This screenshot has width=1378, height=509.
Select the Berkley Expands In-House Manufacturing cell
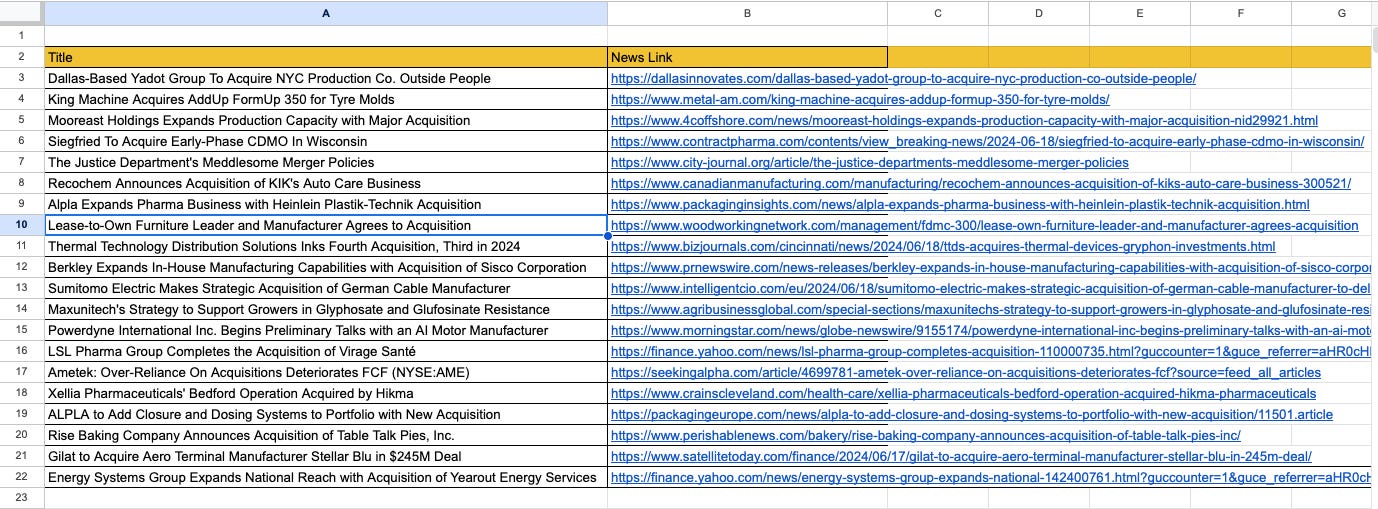(x=326, y=267)
